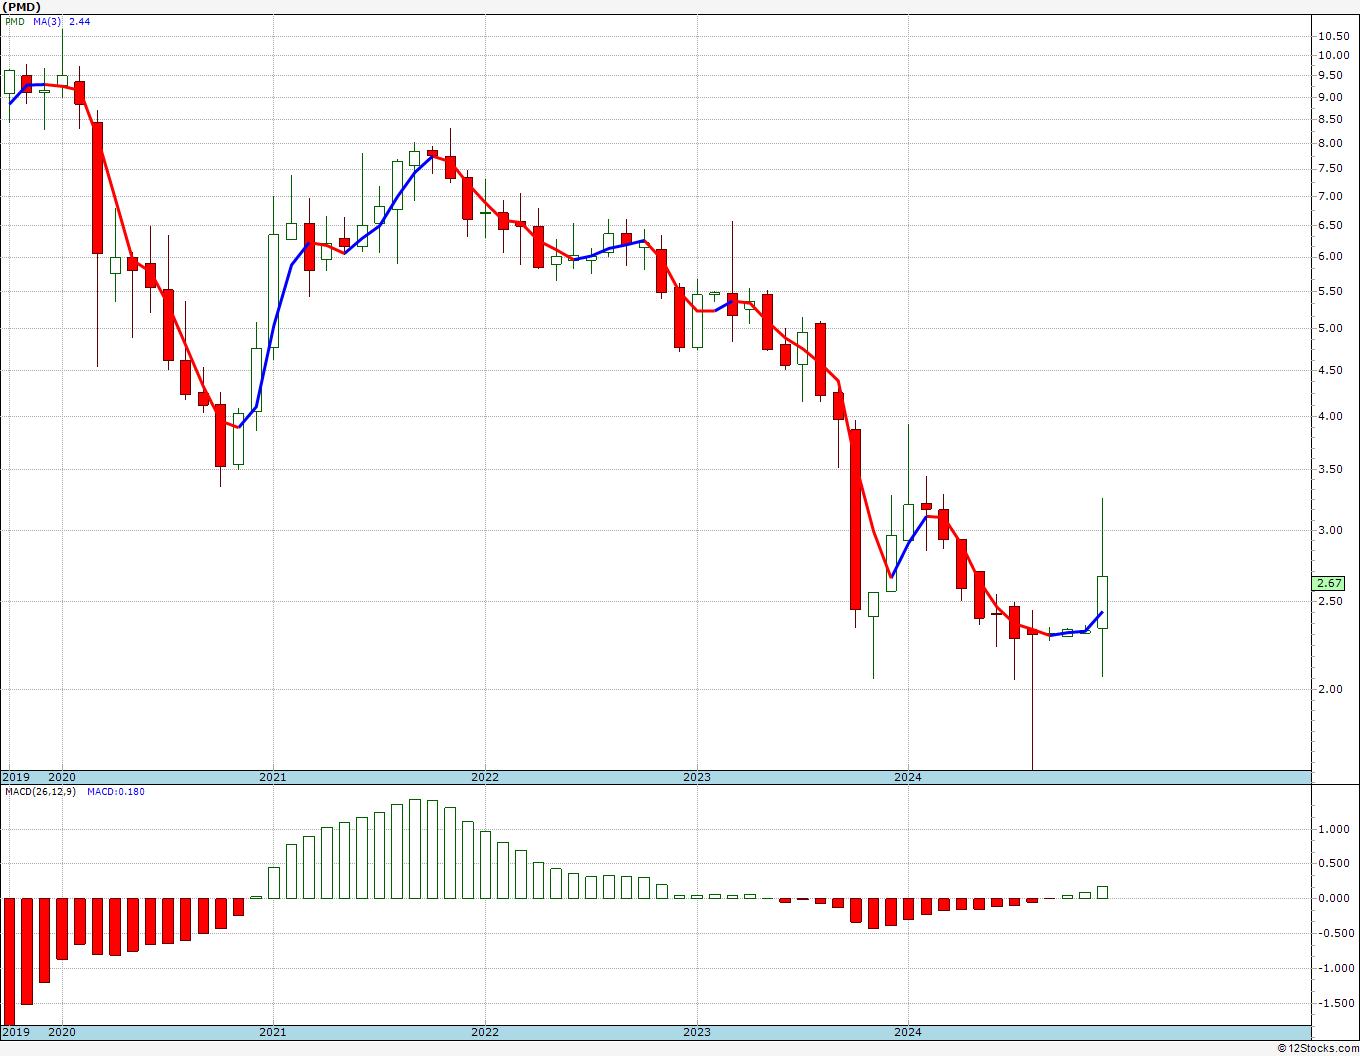Select the -1.500 MACD axis label
1360x1056 pixels.
coord(1336,1004)
